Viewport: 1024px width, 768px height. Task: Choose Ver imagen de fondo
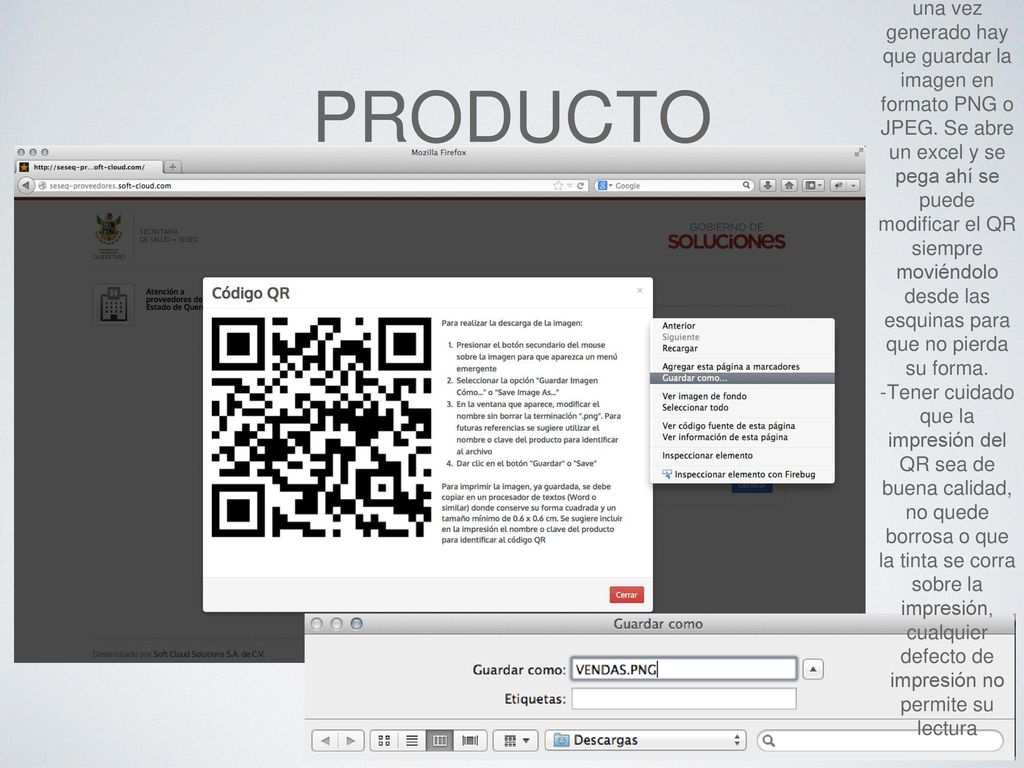pos(704,396)
